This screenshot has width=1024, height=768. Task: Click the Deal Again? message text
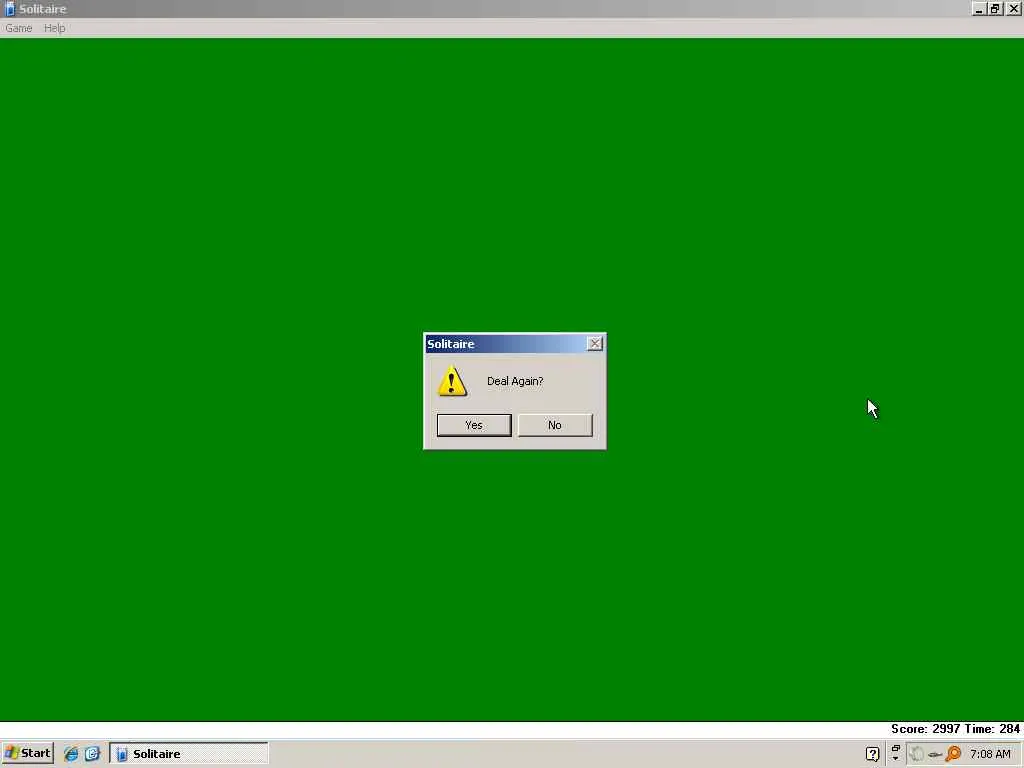tap(515, 381)
